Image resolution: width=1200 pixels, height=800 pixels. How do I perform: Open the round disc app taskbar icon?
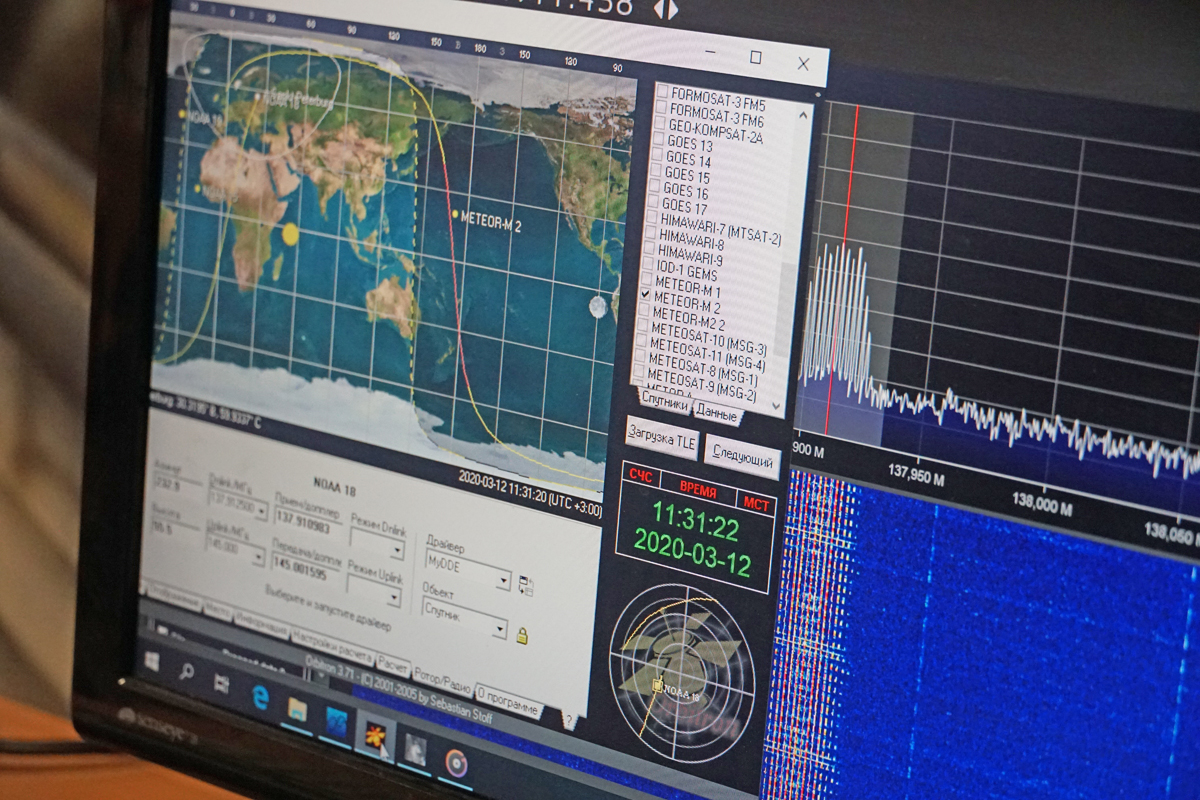(x=456, y=763)
